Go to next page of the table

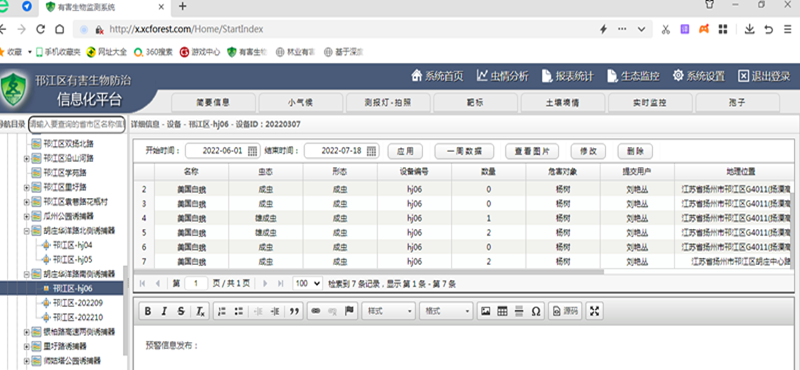pos(265,283)
